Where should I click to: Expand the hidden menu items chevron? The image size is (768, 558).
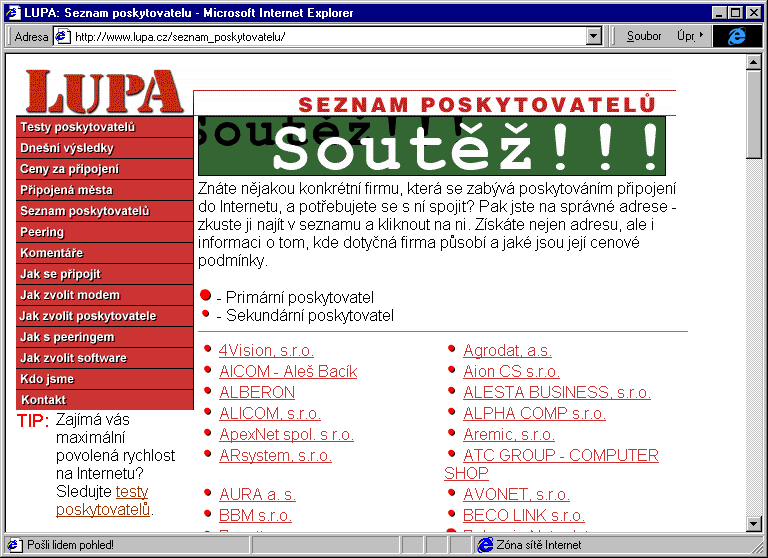click(x=701, y=35)
